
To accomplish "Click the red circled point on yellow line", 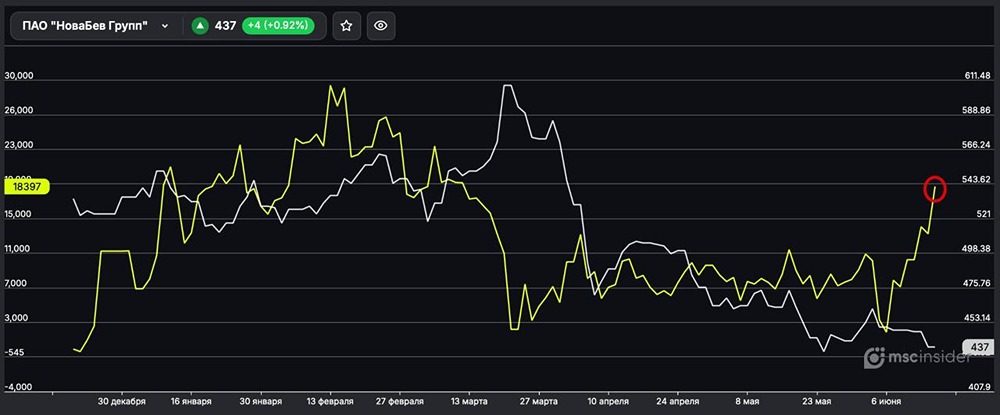I will (x=936, y=187).
